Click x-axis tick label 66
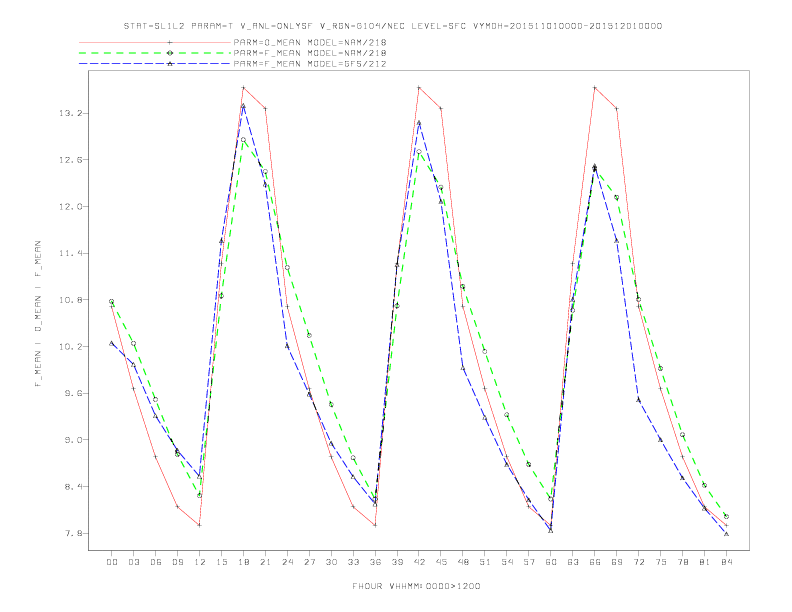Screen dimensions: 792x612 [595, 562]
